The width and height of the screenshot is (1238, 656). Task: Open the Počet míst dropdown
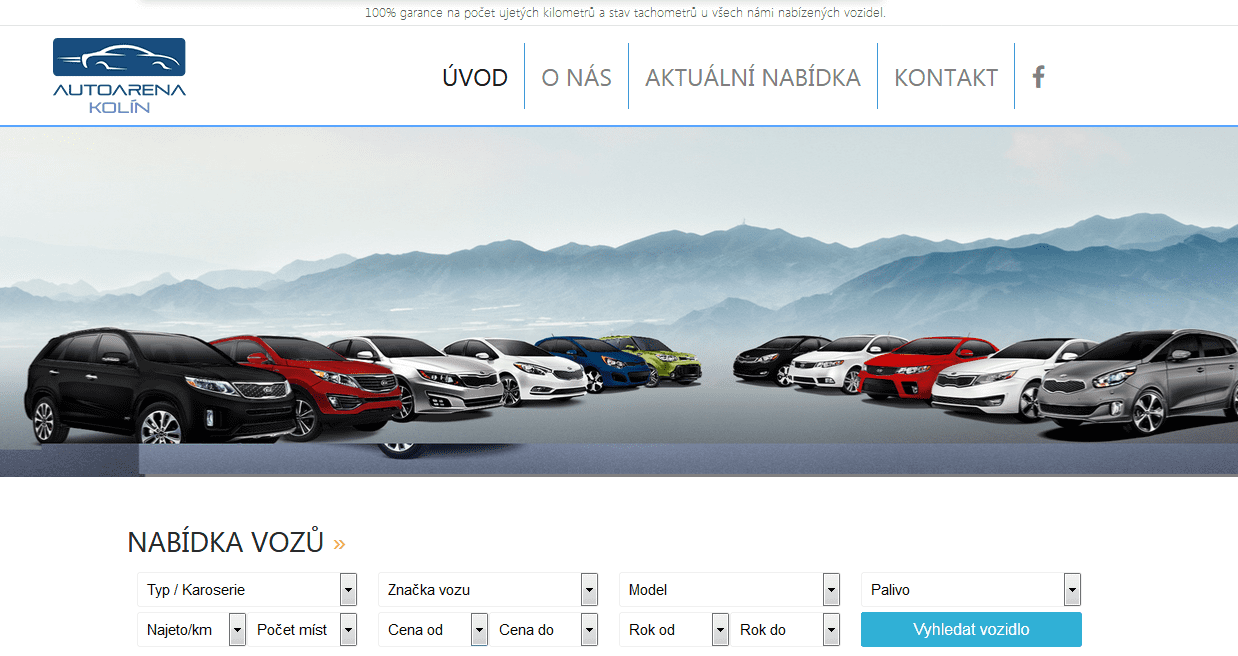coord(302,630)
